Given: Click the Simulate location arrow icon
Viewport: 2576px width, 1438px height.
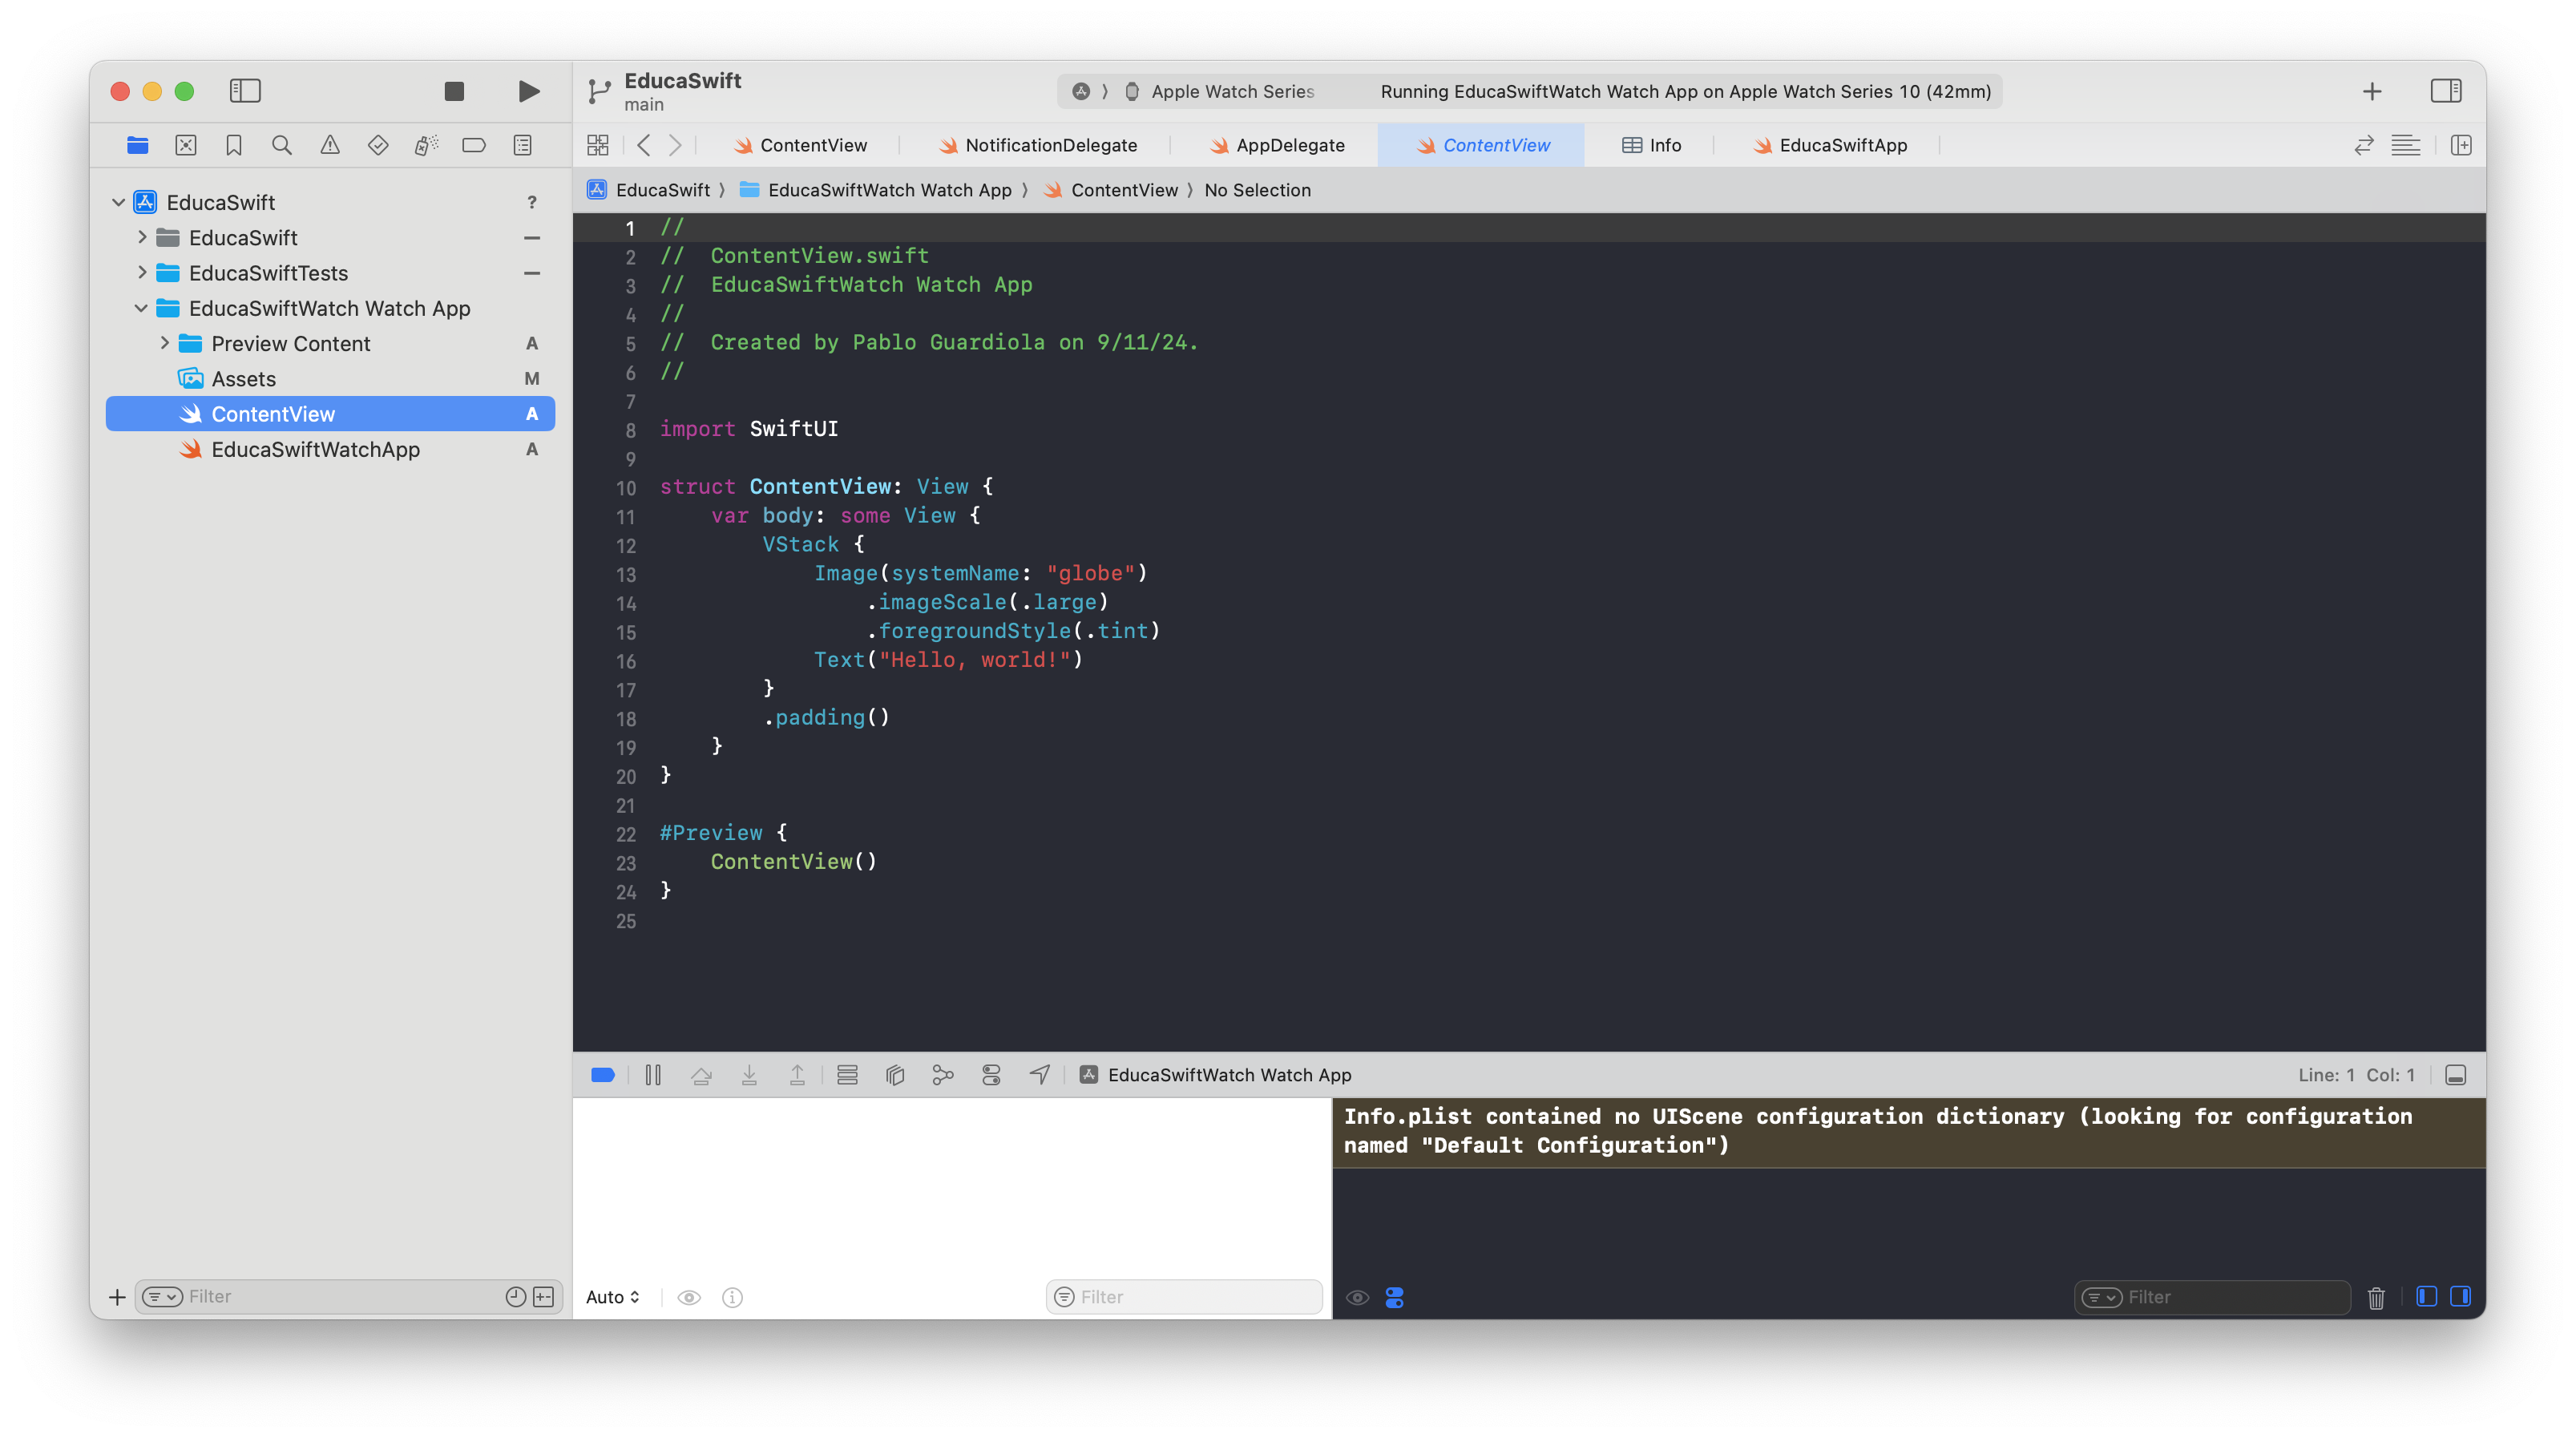Looking at the screenshot, I should pos(1040,1075).
